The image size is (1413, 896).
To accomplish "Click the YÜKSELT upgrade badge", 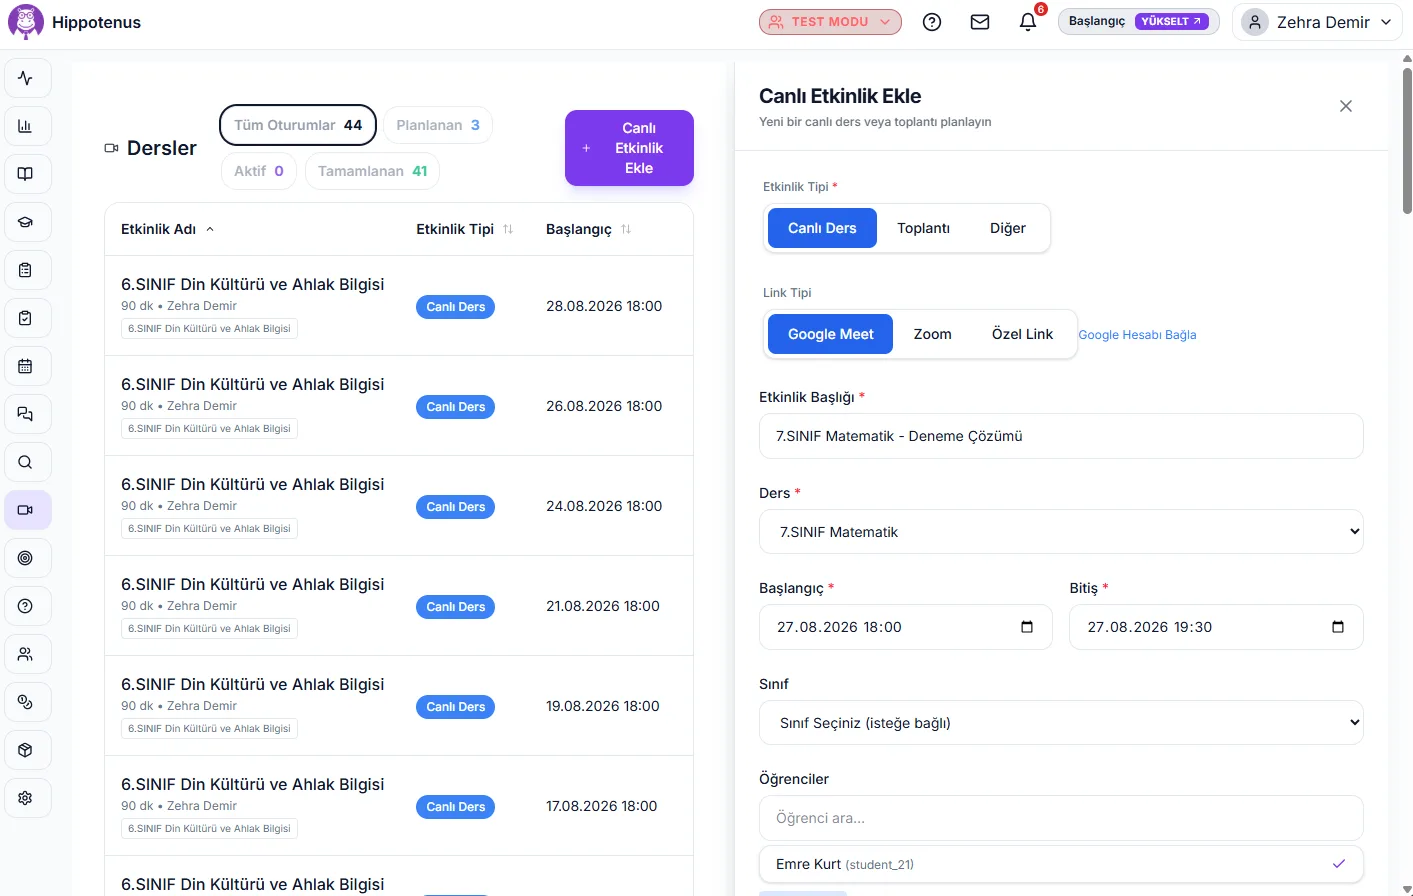I will [x=1171, y=21].
